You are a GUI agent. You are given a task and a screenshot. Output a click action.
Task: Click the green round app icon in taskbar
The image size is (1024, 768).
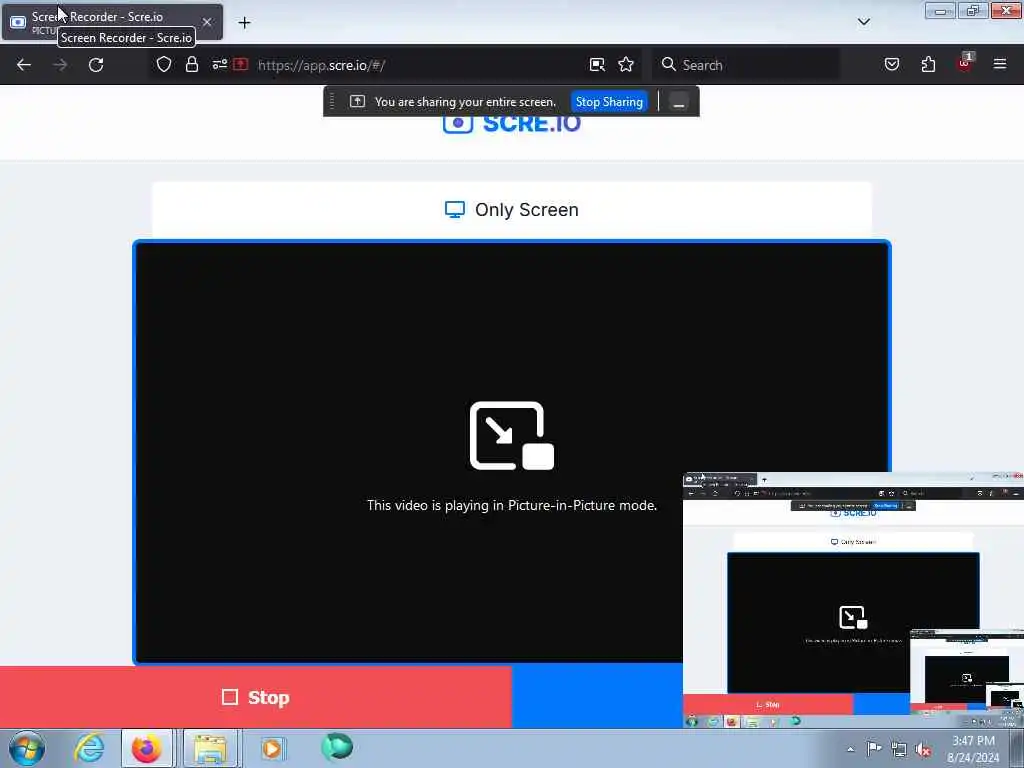tap(337, 747)
